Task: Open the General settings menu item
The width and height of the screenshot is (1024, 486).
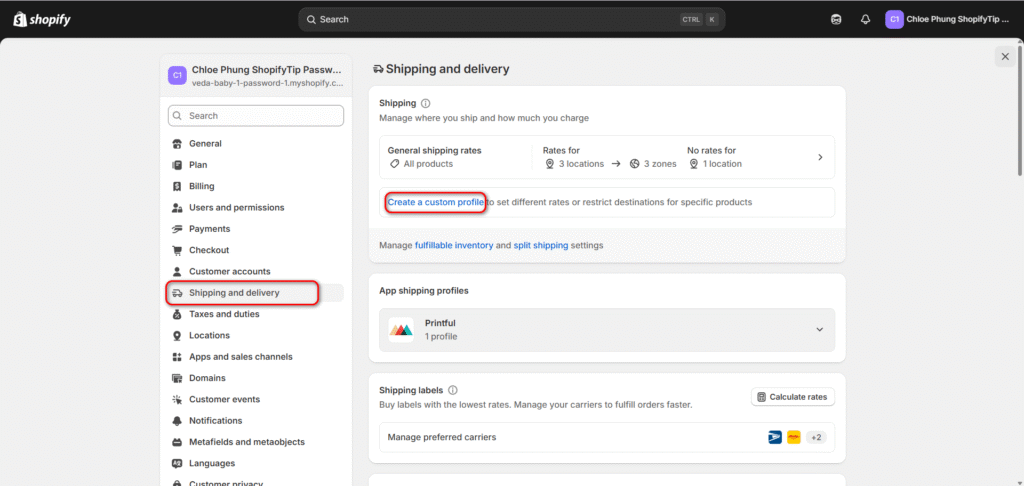Action: tap(256, 144)
